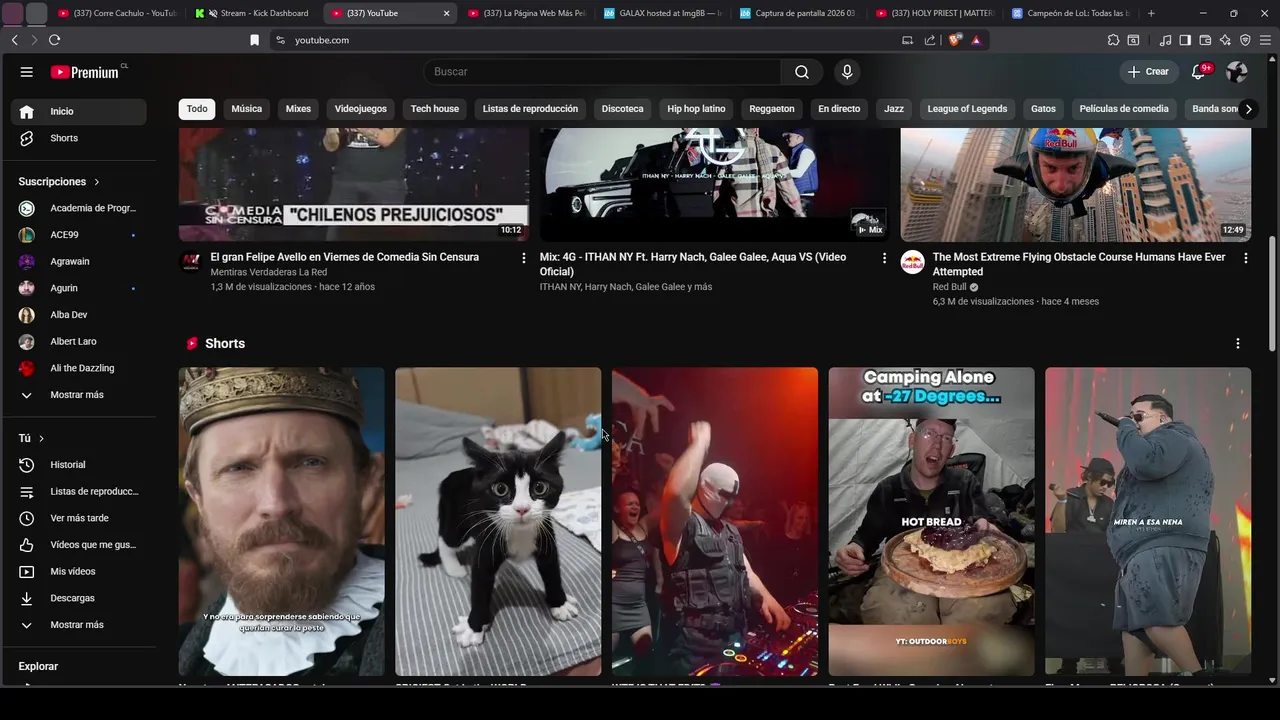The image size is (1280, 720).
Task: Open more options for Red Bull video
Action: [1245, 258]
